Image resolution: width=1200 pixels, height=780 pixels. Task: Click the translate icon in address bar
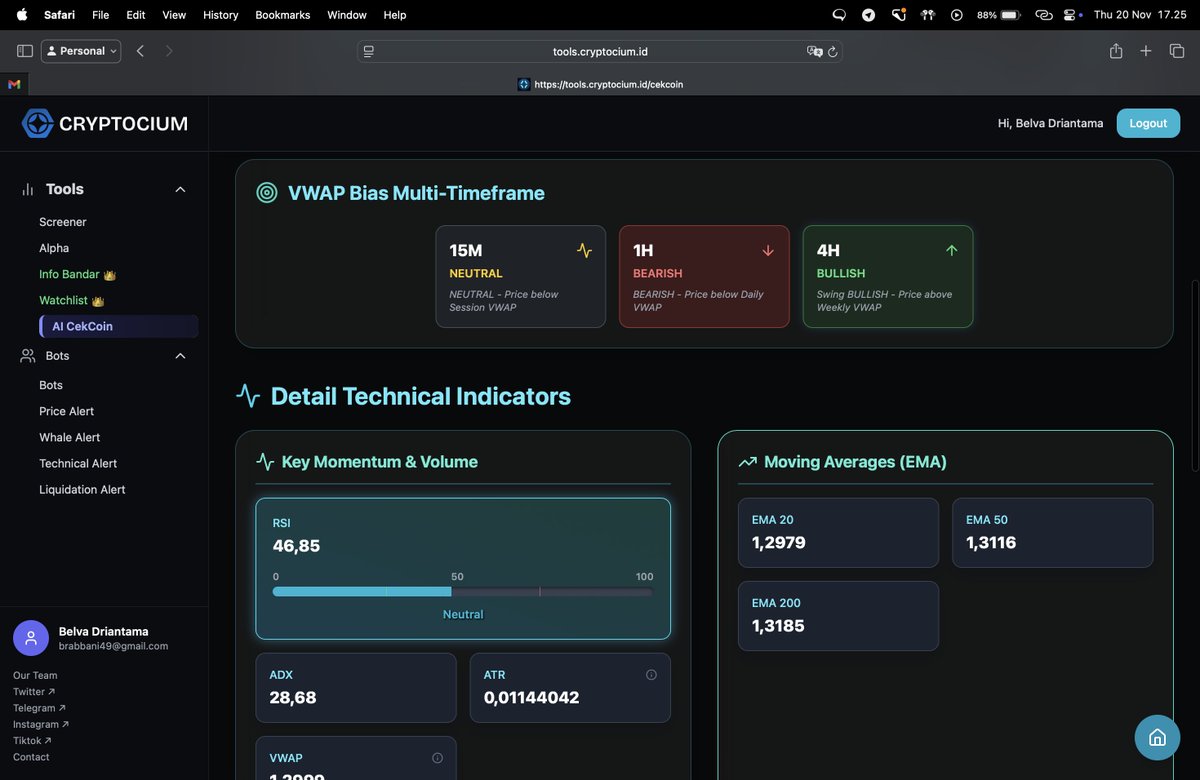point(814,52)
